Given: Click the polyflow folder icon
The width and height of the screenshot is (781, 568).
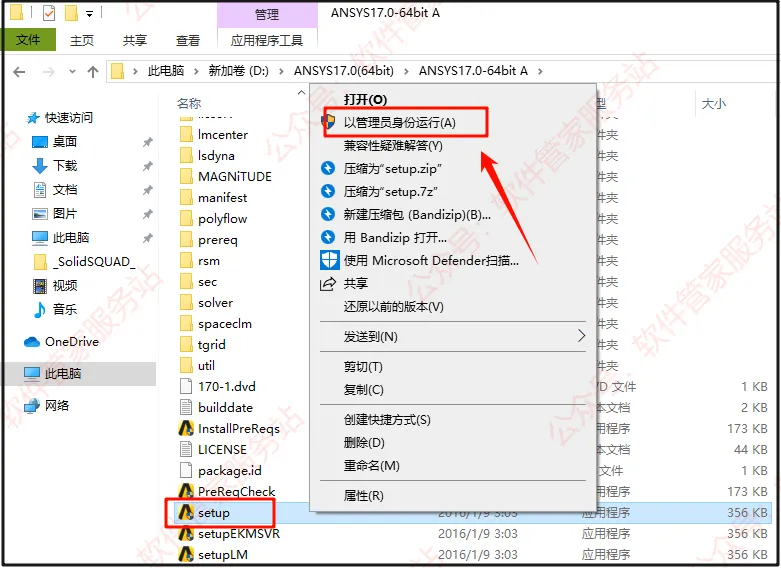Looking at the screenshot, I should point(186,219).
